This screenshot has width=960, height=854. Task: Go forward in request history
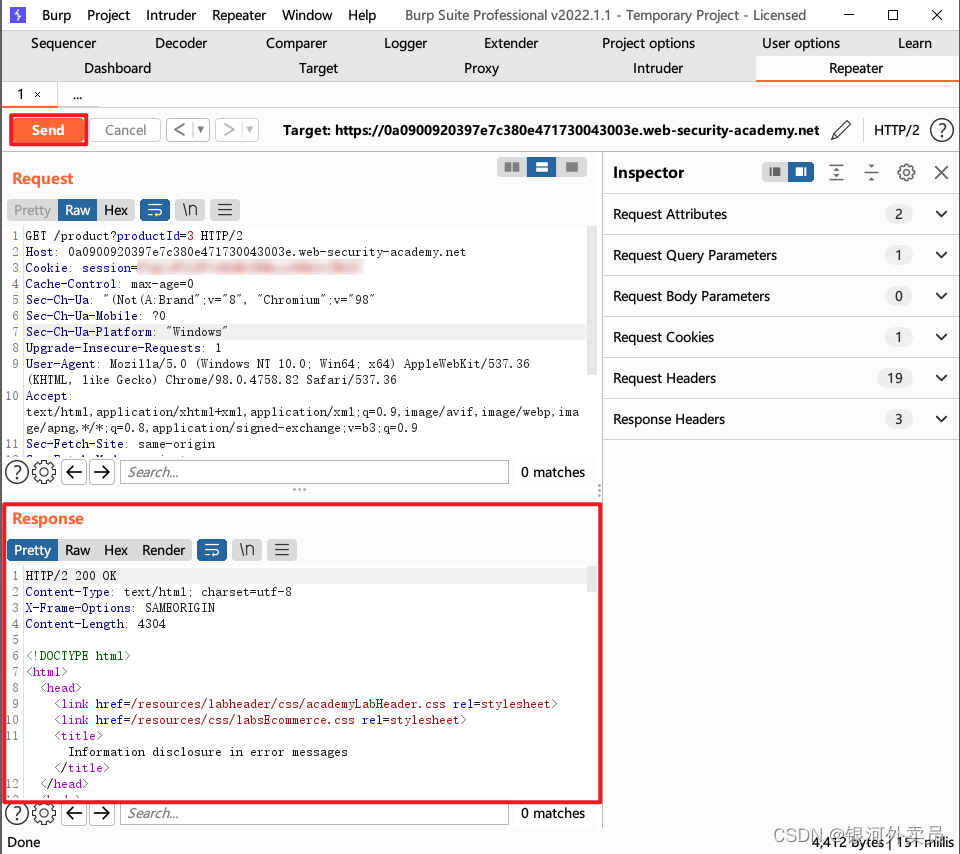(229, 130)
